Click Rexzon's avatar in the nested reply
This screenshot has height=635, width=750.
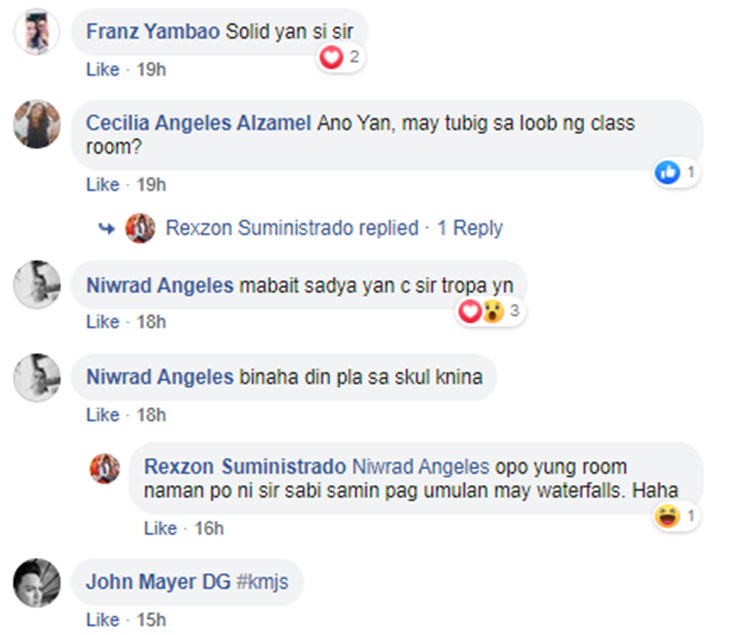pyautogui.click(x=105, y=468)
